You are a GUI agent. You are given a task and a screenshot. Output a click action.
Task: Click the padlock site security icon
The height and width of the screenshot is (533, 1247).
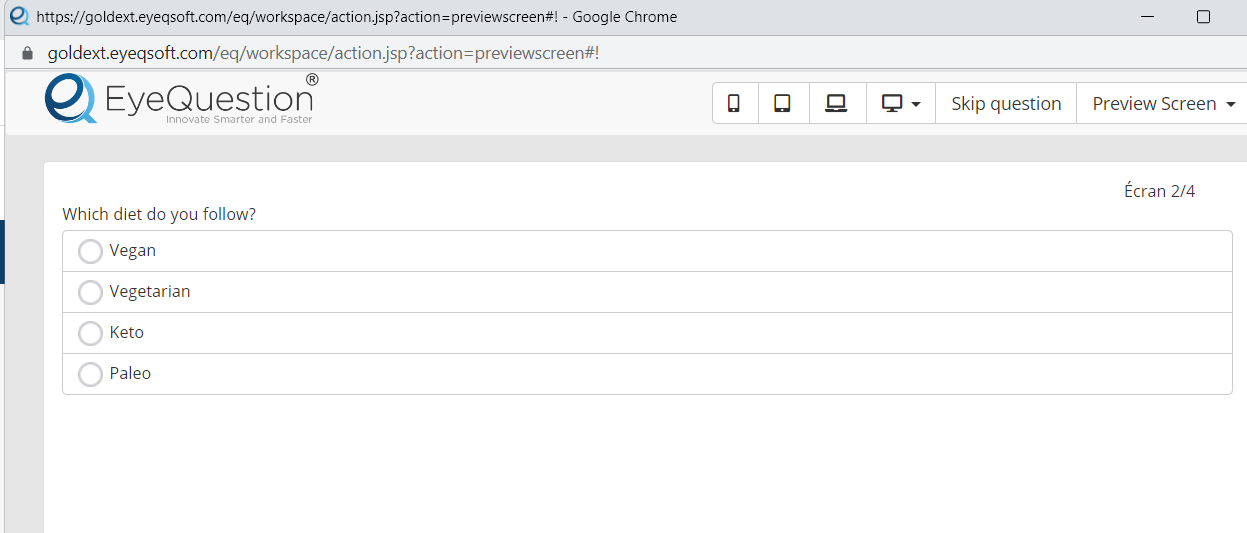(27, 53)
